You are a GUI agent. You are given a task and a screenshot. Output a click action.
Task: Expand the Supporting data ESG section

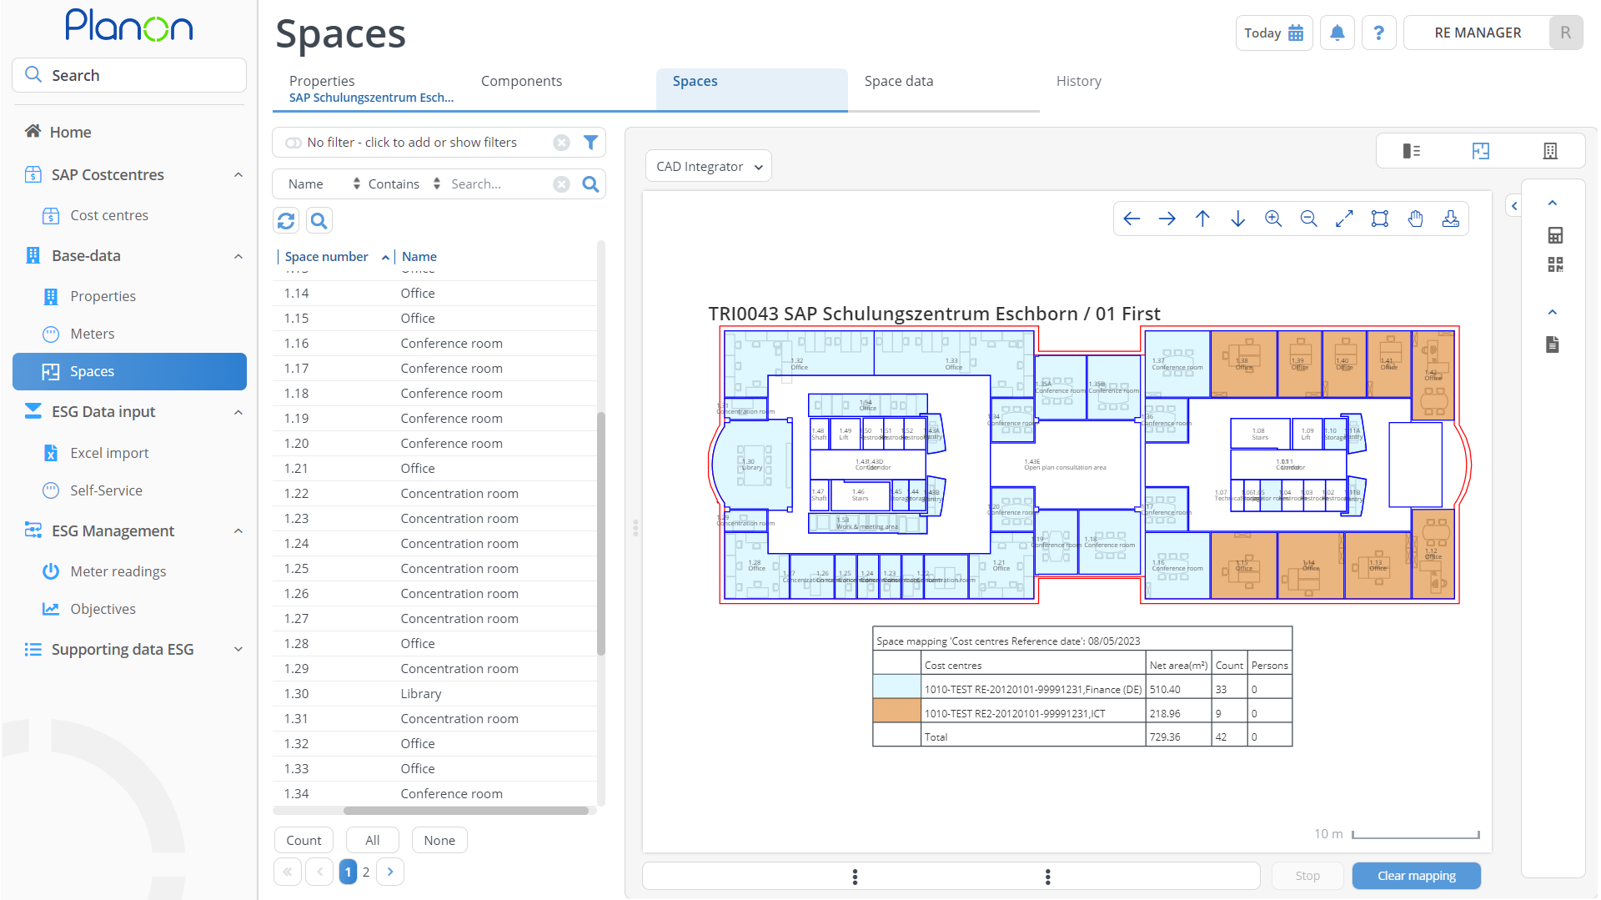[x=238, y=650]
